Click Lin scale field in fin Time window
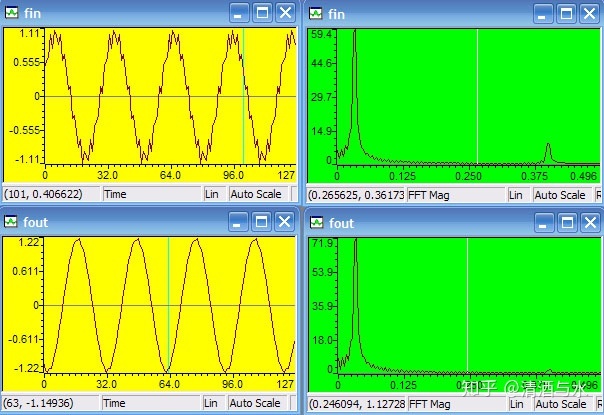The width and height of the screenshot is (604, 415). point(215,194)
